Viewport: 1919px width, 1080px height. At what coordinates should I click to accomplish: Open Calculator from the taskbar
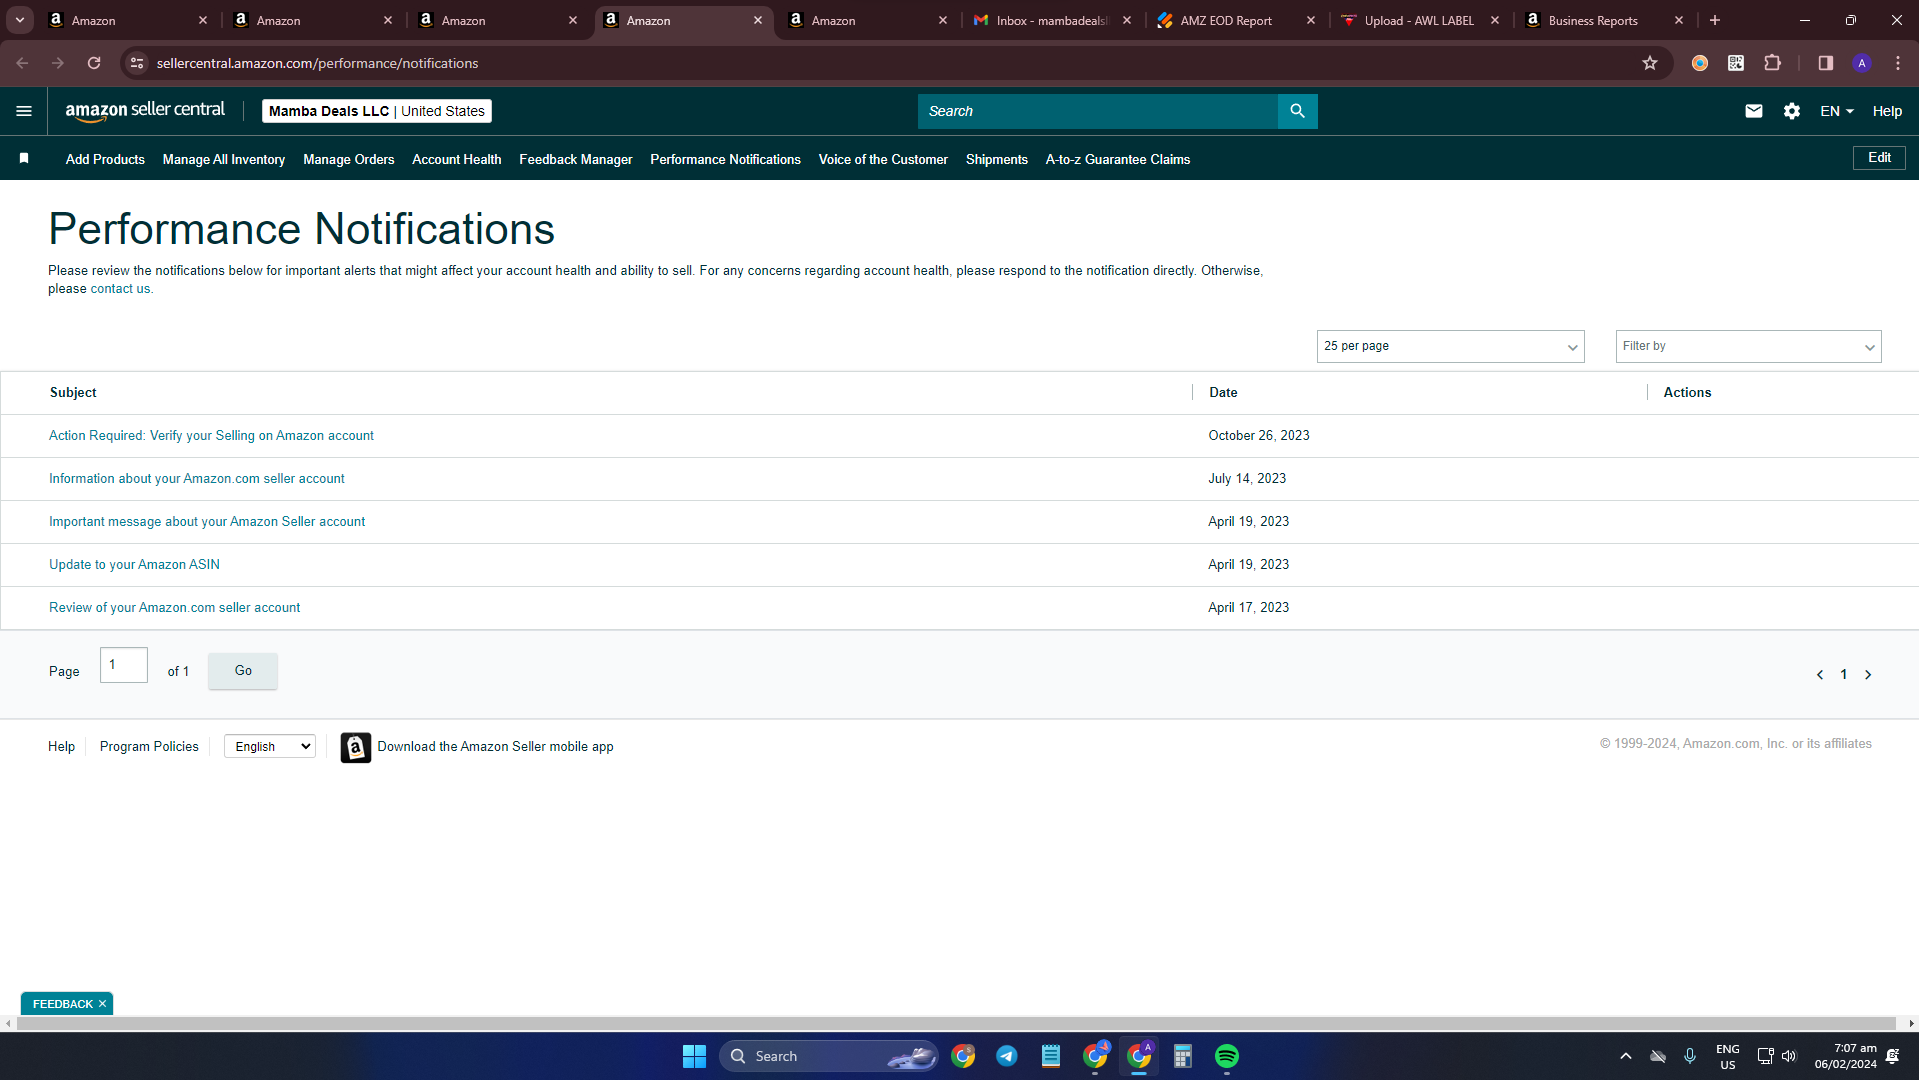(1183, 1056)
